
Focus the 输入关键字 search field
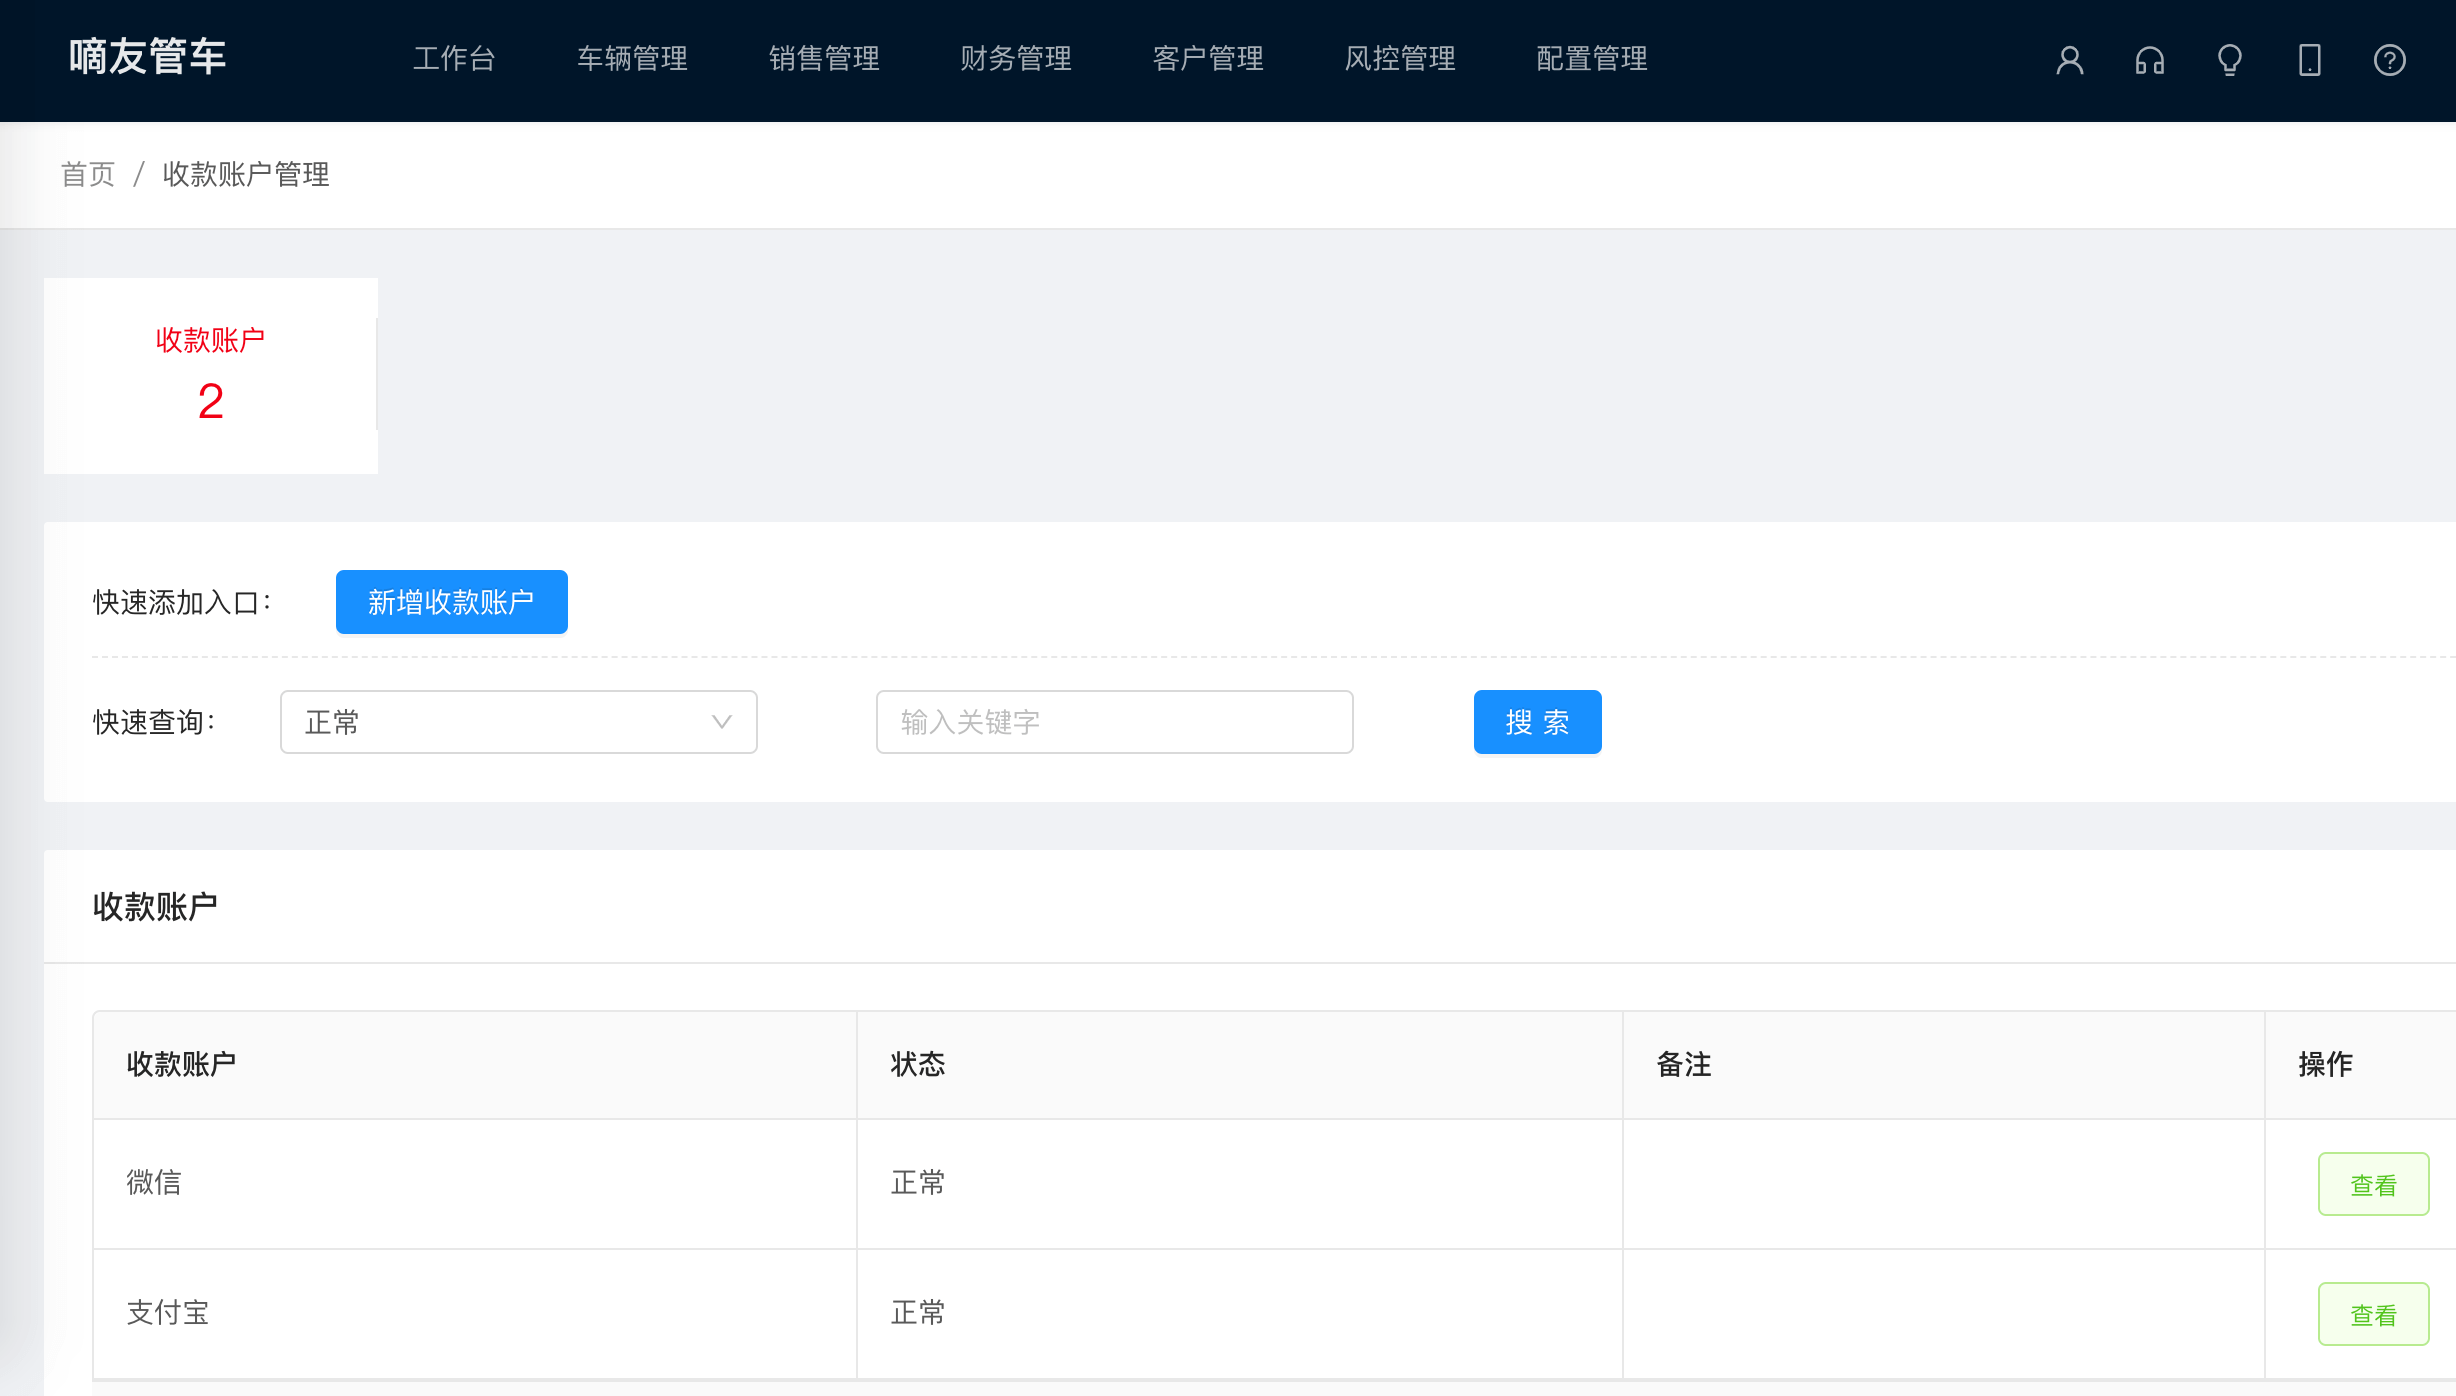point(1115,722)
